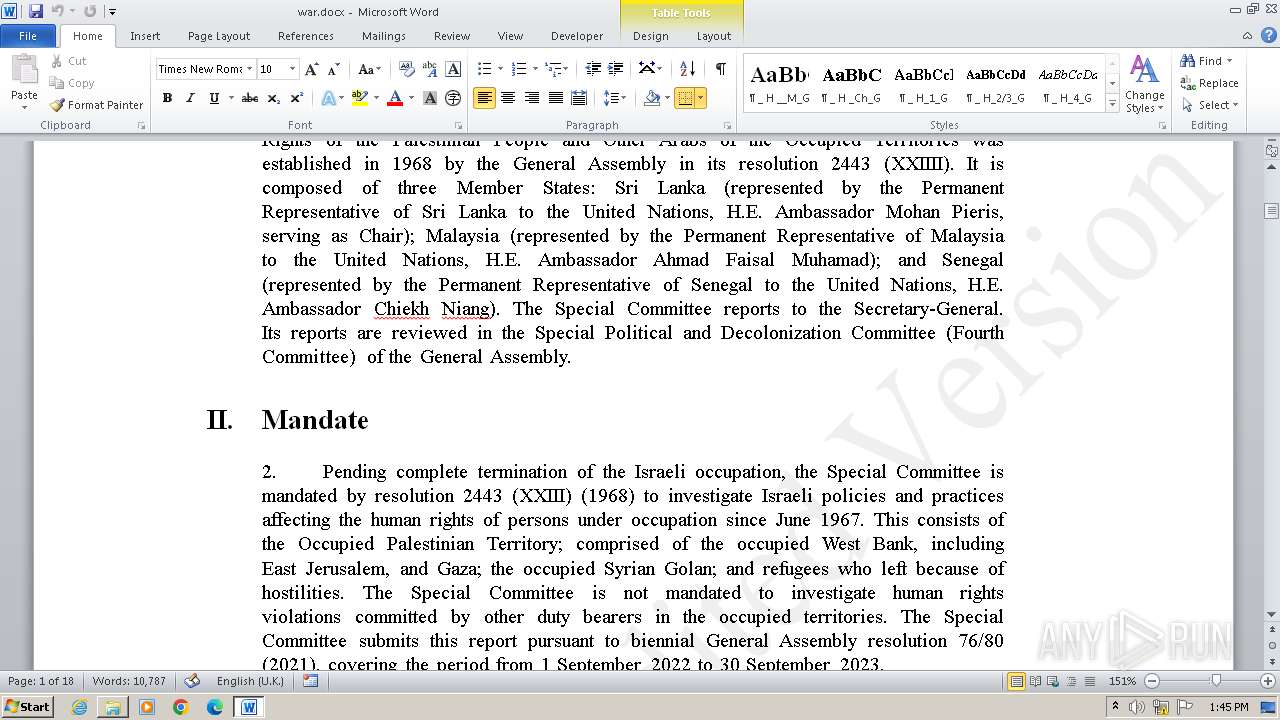Toggle Print Layout view in status bar
1280x720 pixels.
click(x=1017, y=681)
